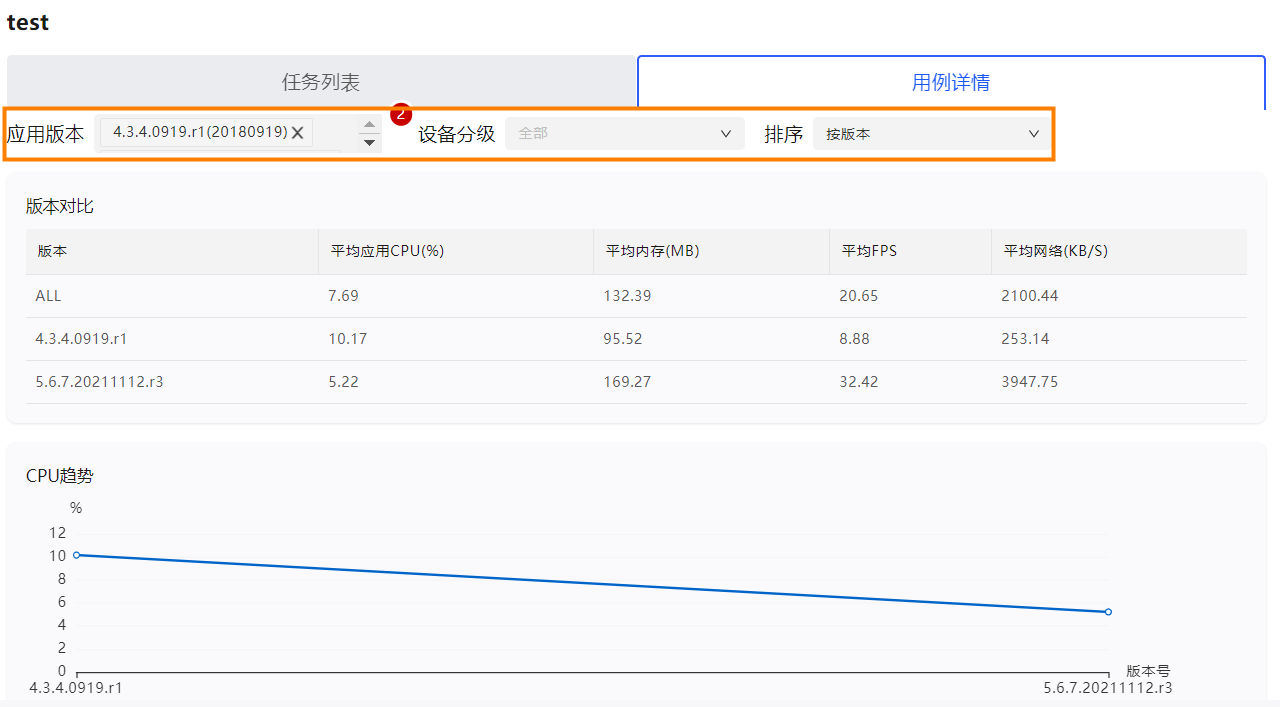
Task: Switch to the 任务列表 tab
Action: 321,82
